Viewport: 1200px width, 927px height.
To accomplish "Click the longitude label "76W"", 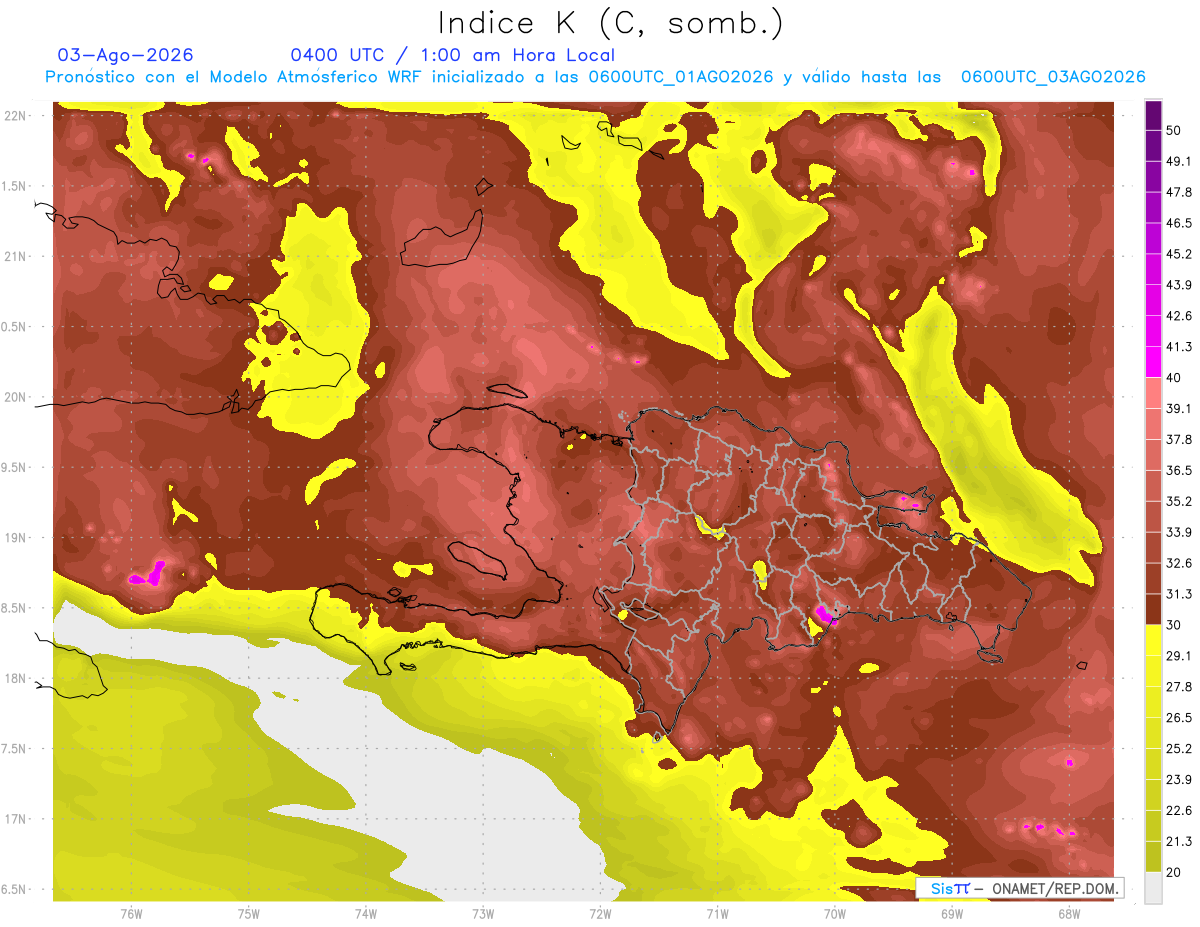I will click(x=131, y=913).
